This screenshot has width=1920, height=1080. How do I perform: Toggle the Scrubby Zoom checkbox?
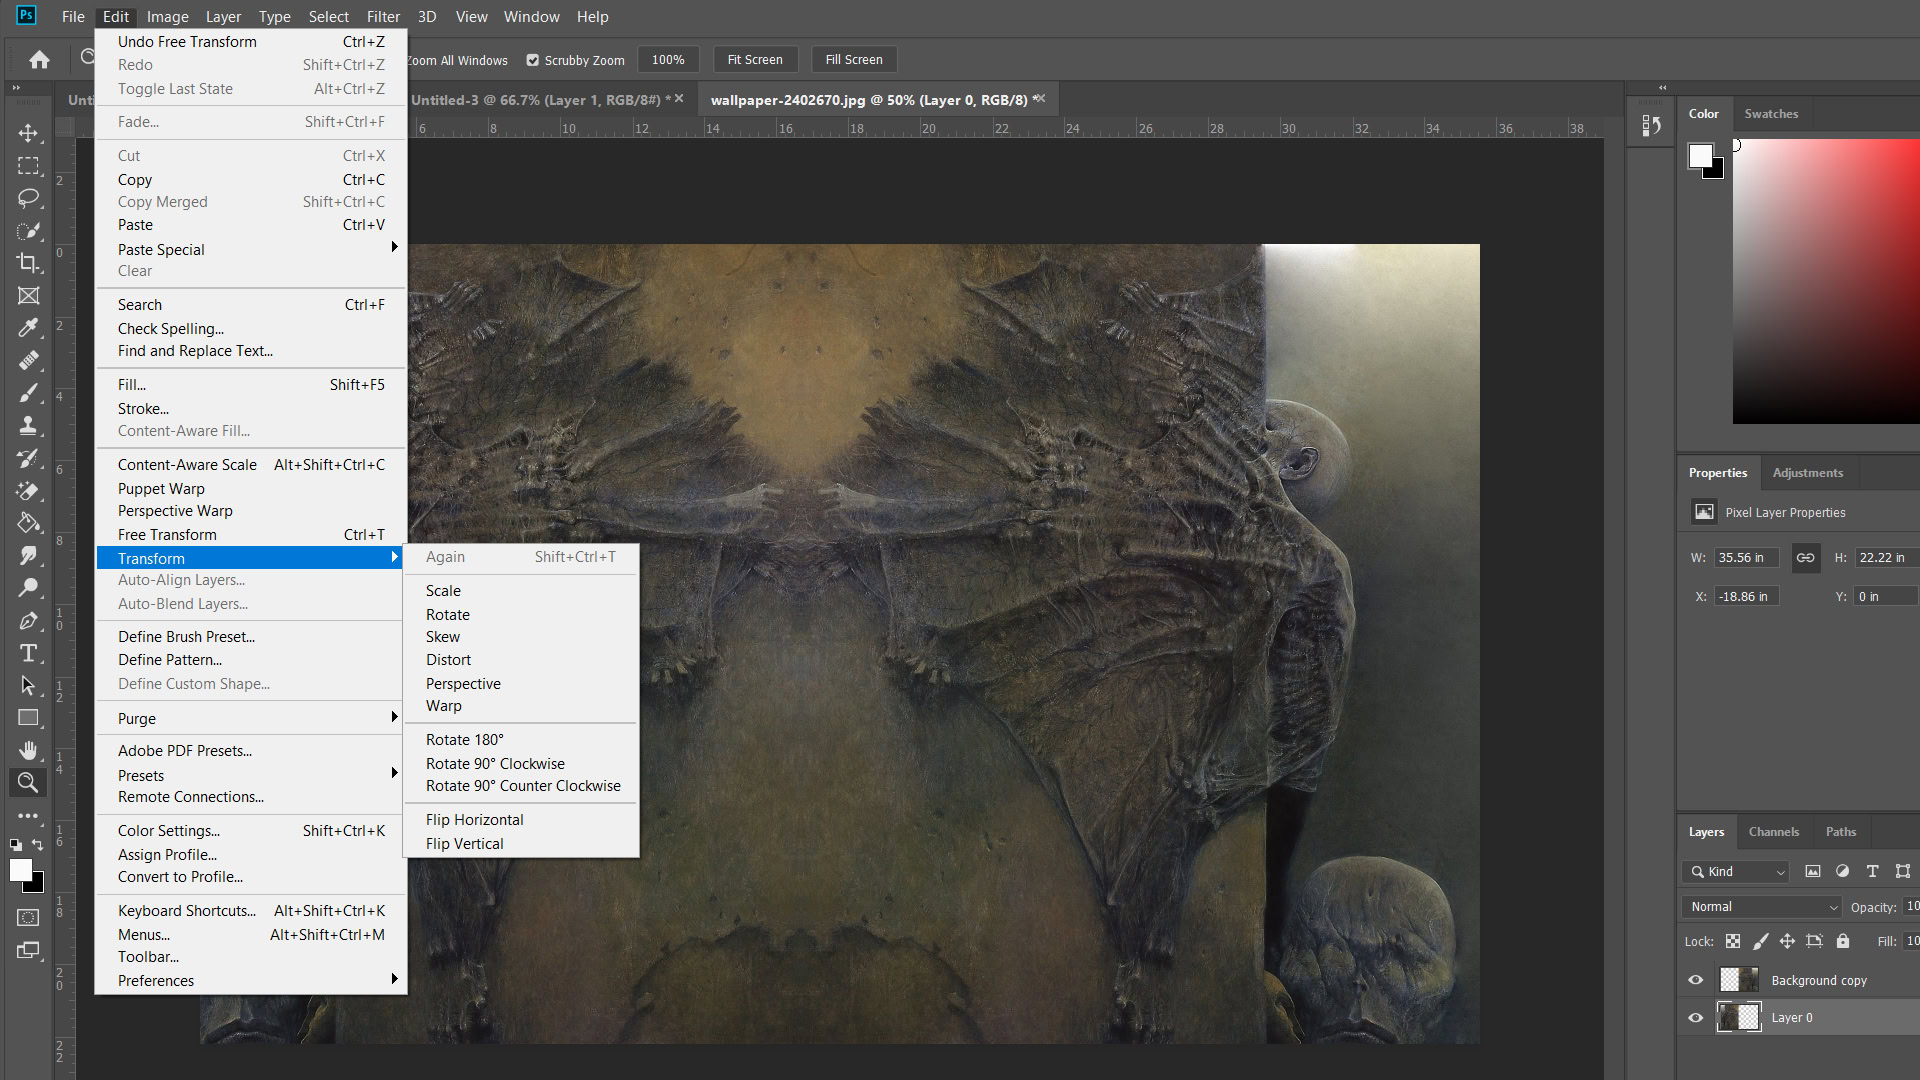click(533, 60)
